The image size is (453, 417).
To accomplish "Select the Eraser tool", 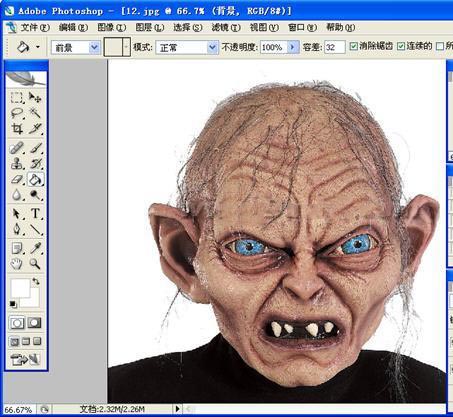I will click(17, 180).
